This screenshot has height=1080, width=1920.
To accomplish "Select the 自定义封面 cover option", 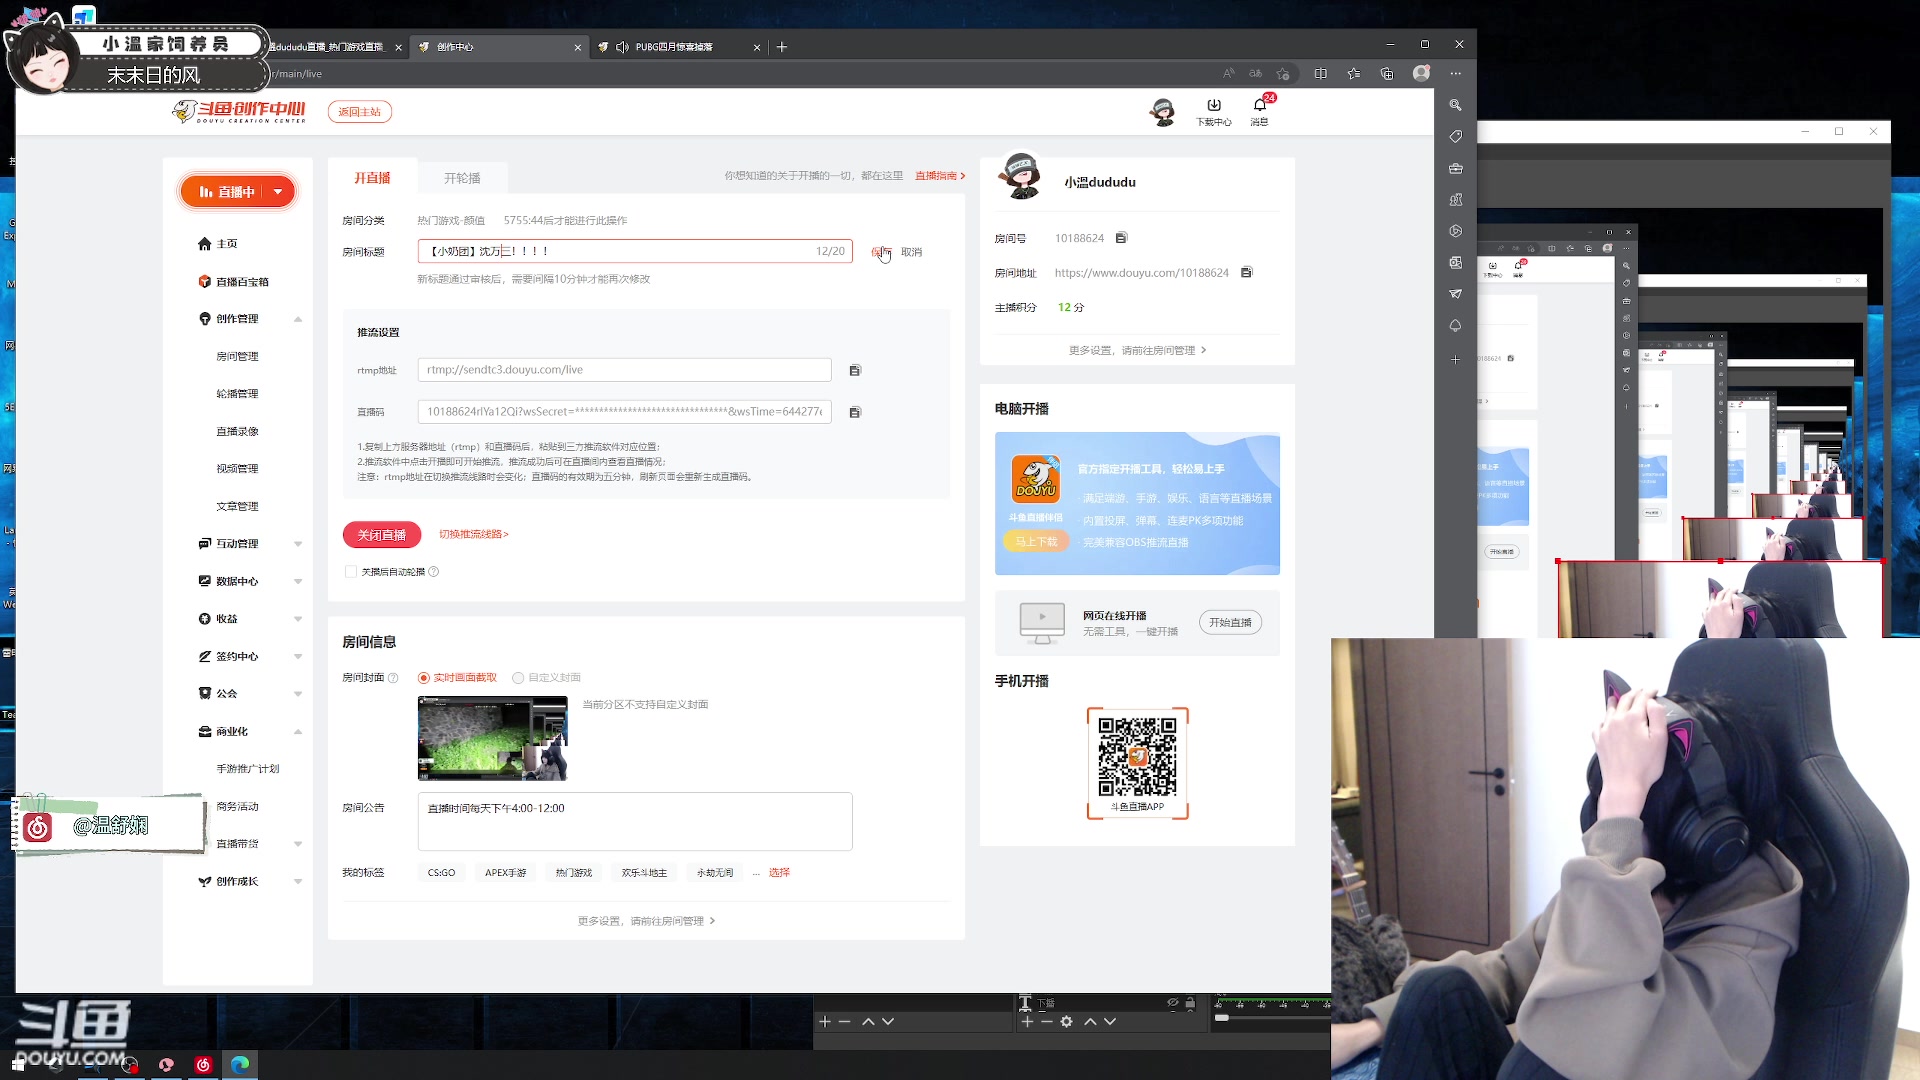I will coord(547,678).
